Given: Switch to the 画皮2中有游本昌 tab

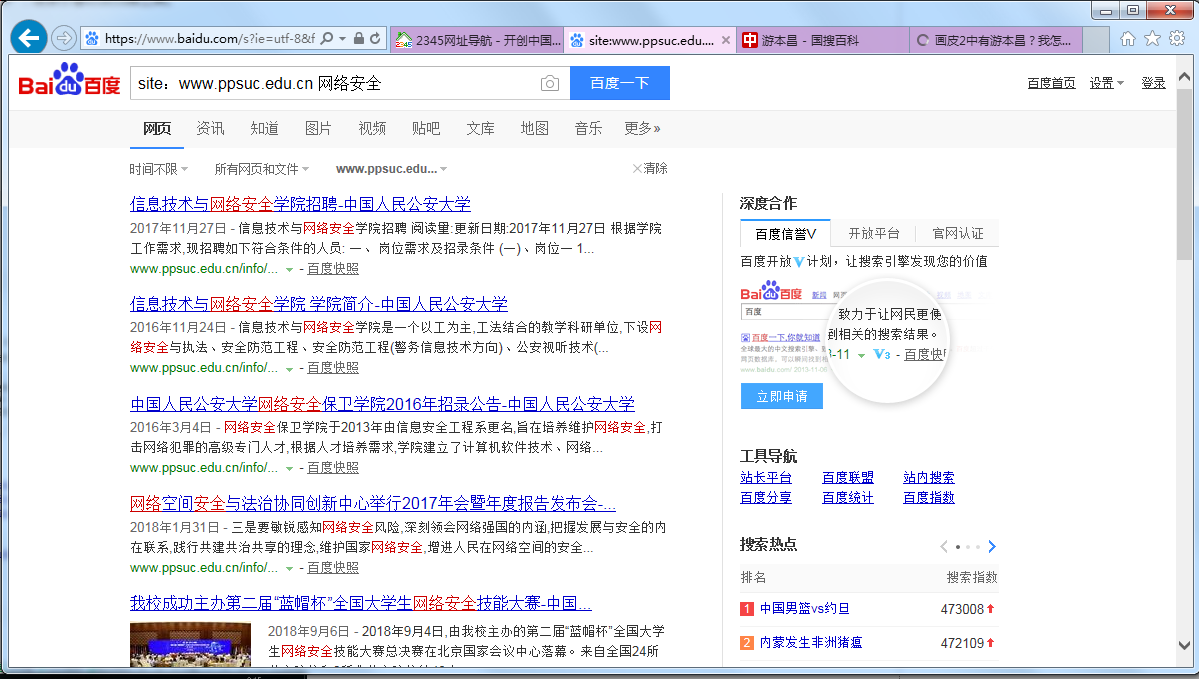Looking at the screenshot, I should [x=996, y=40].
